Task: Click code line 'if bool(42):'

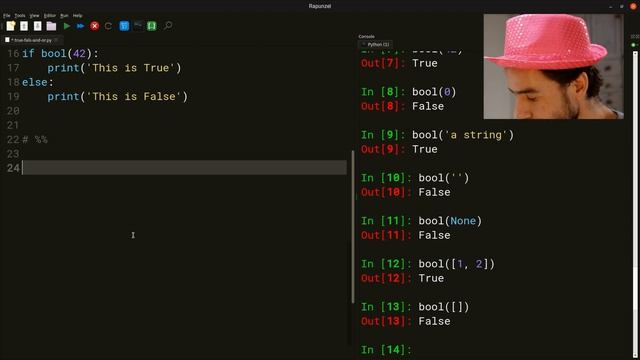Action: click(60, 53)
